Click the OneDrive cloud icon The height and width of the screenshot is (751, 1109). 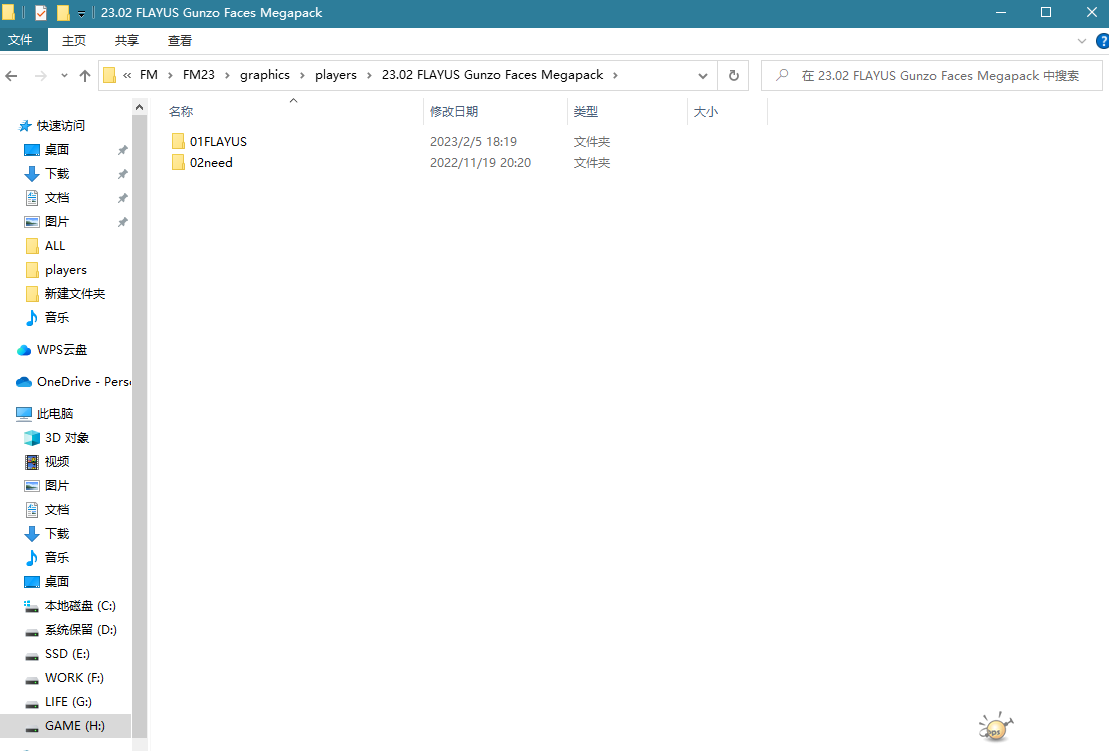[x=24, y=382]
